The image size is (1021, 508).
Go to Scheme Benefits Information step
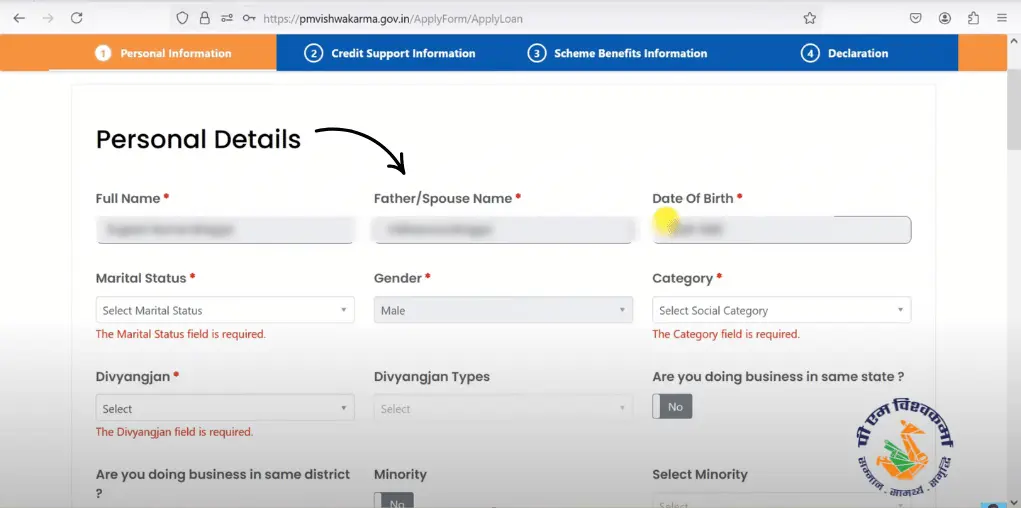[x=617, y=53]
